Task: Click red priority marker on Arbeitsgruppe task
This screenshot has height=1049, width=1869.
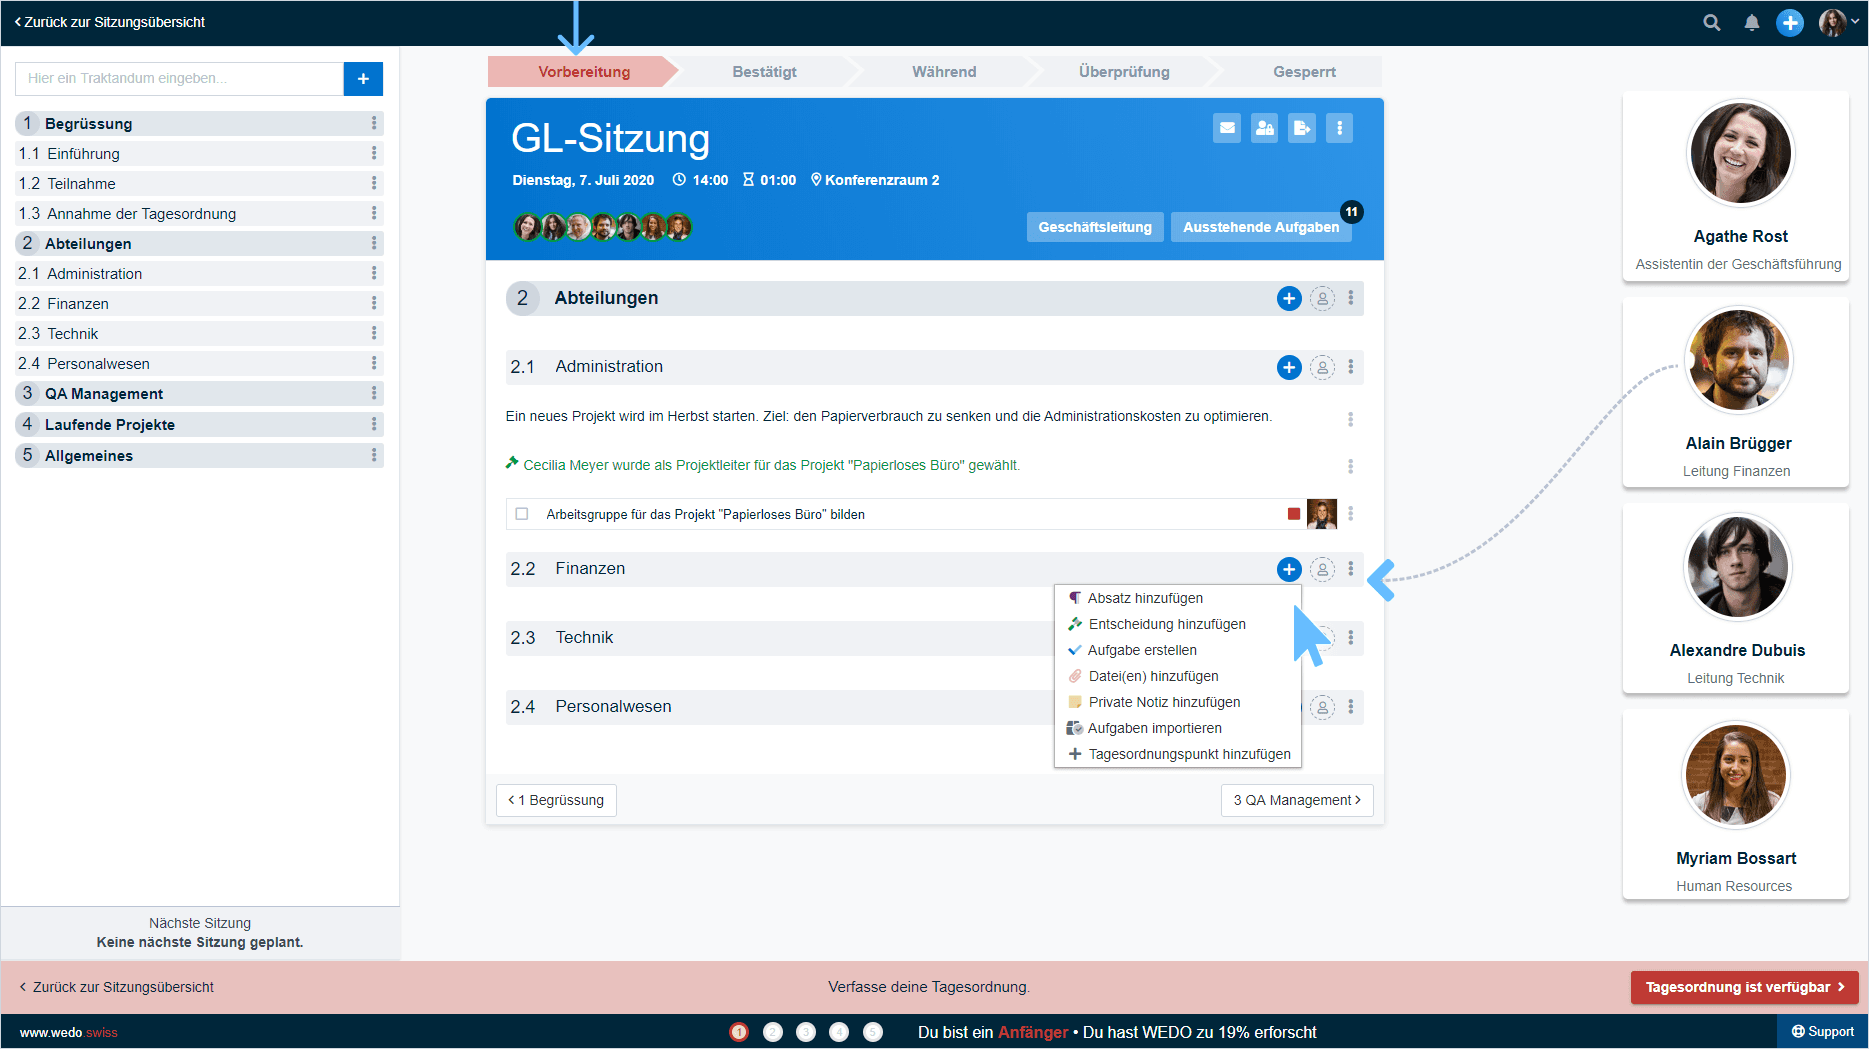Action: tap(1294, 514)
